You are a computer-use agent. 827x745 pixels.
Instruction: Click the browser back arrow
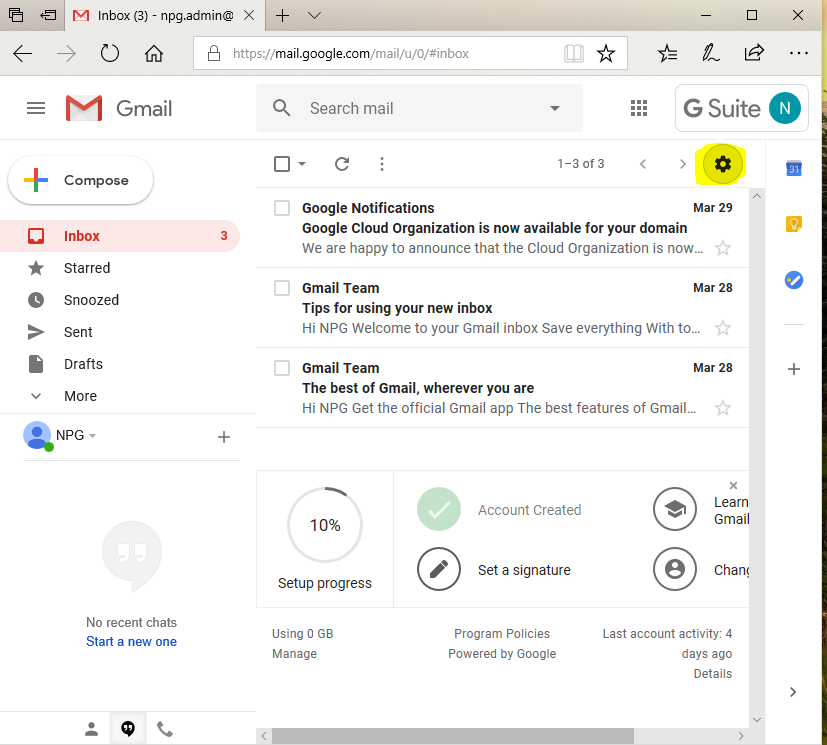tap(23, 53)
